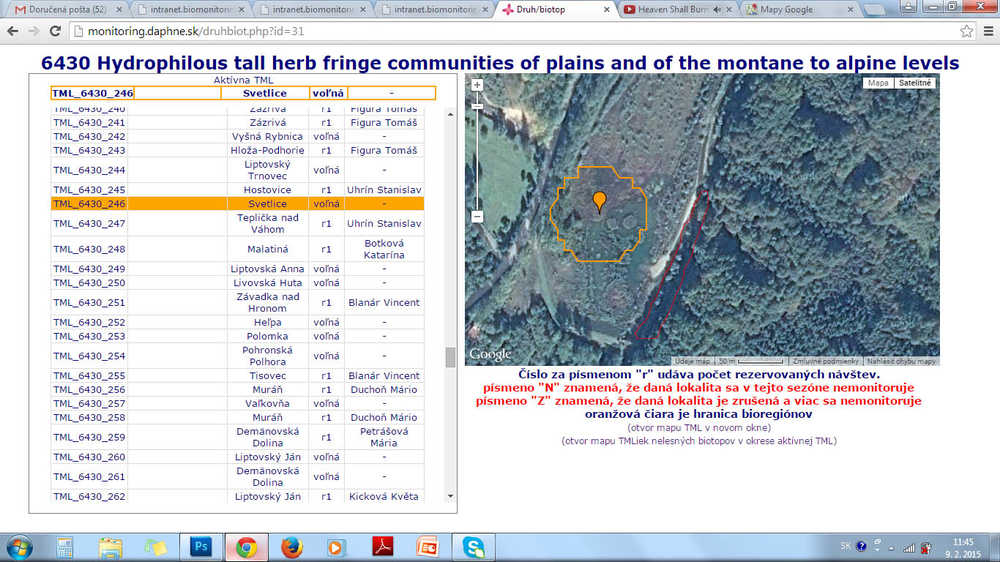This screenshot has height=562, width=1000.
Task: Close the Druh/biotop tab
Action: [x=606, y=10]
